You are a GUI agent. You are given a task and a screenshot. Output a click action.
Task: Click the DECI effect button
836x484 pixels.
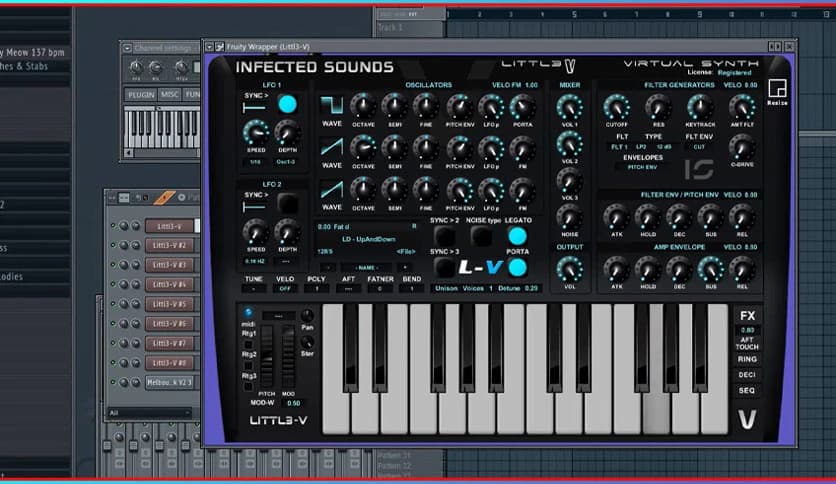[747, 375]
